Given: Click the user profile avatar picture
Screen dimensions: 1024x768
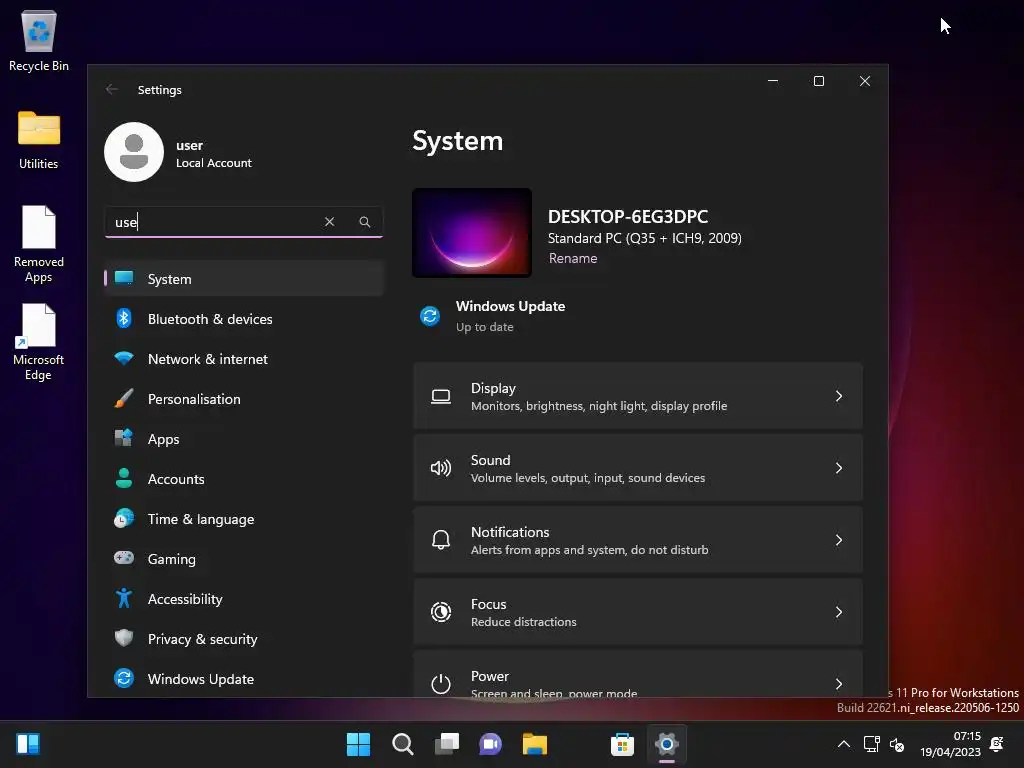Looking at the screenshot, I should 134,152.
